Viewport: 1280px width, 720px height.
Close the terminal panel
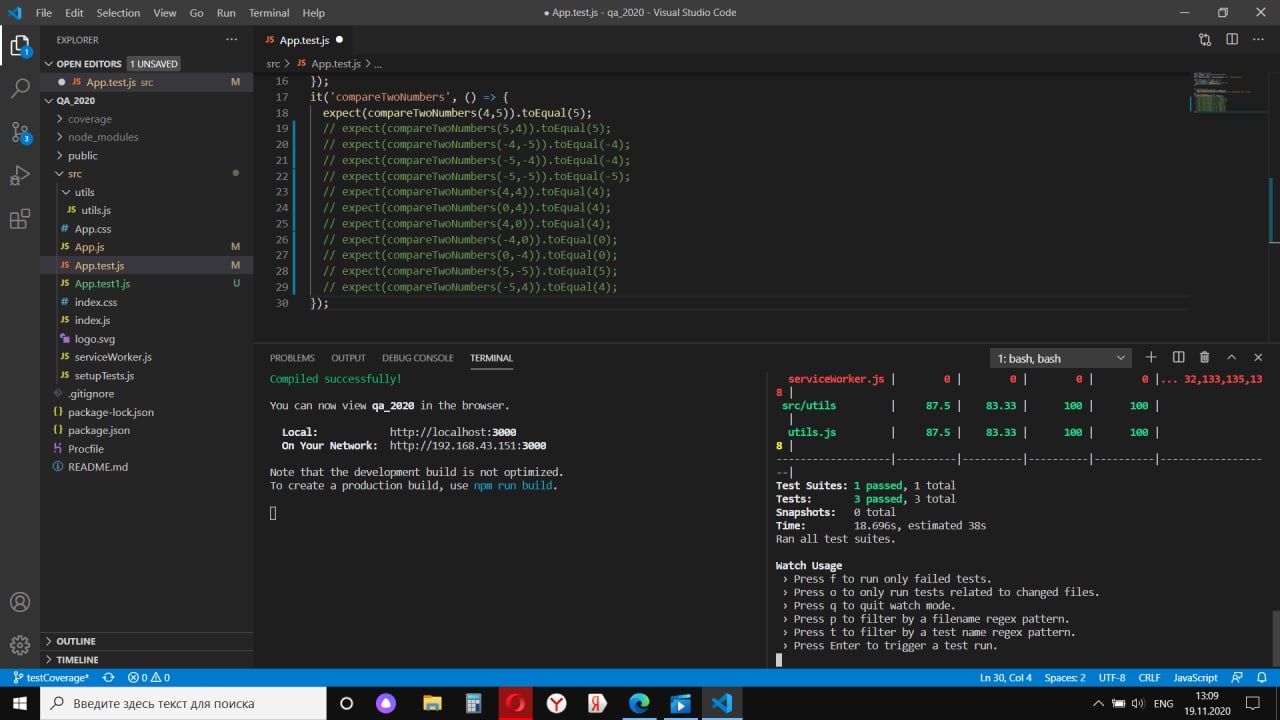[x=1258, y=357]
